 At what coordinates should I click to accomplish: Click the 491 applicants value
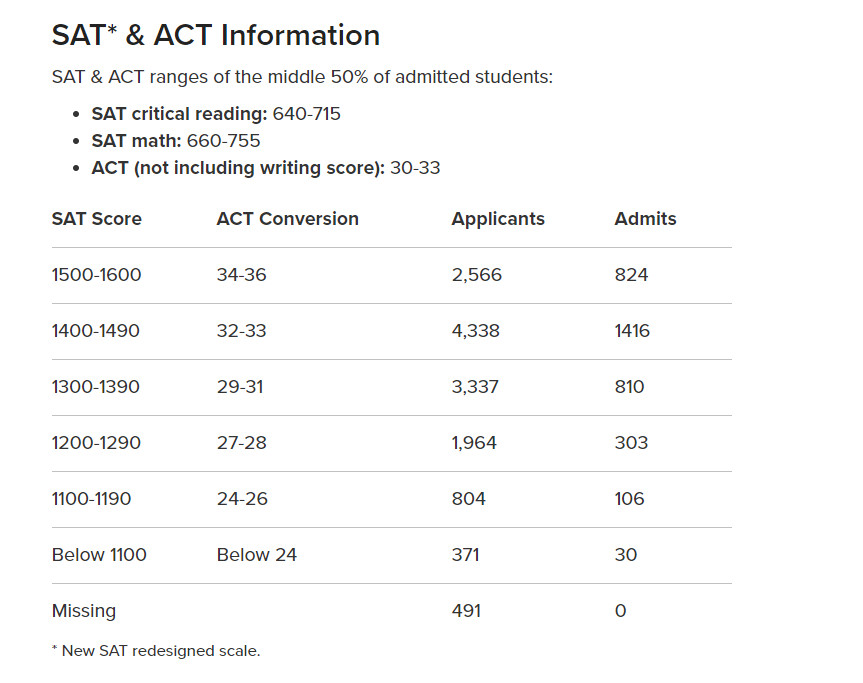[x=466, y=611]
